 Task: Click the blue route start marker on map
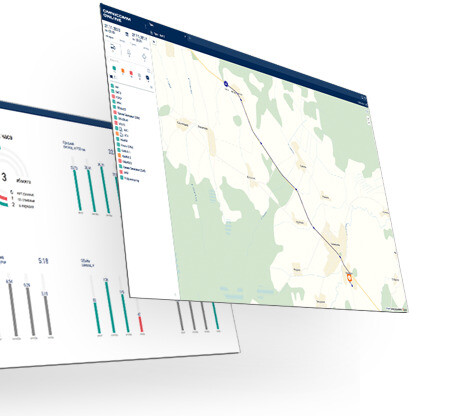click(x=226, y=84)
